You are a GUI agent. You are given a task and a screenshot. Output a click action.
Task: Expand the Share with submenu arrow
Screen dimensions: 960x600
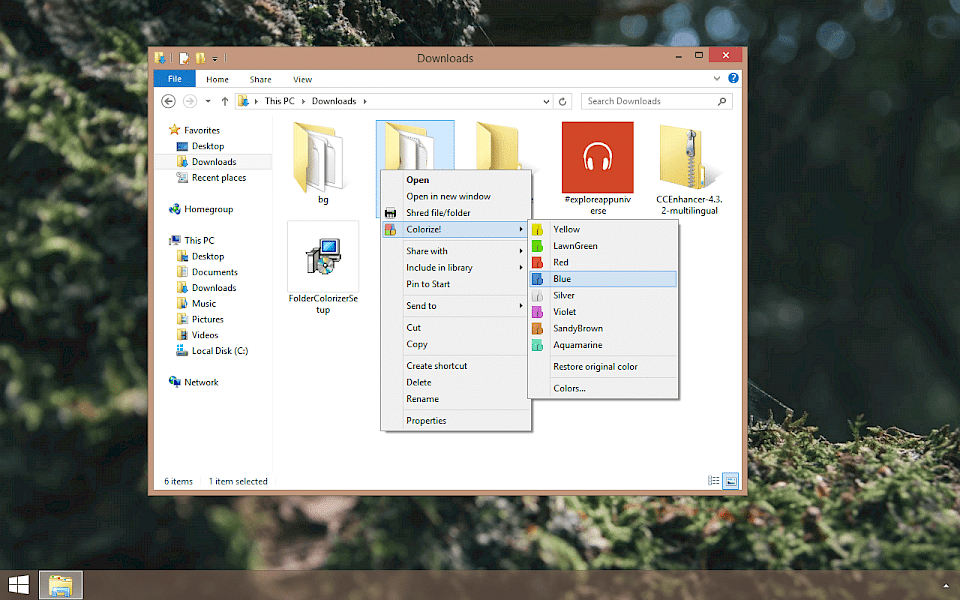[x=521, y=251]
